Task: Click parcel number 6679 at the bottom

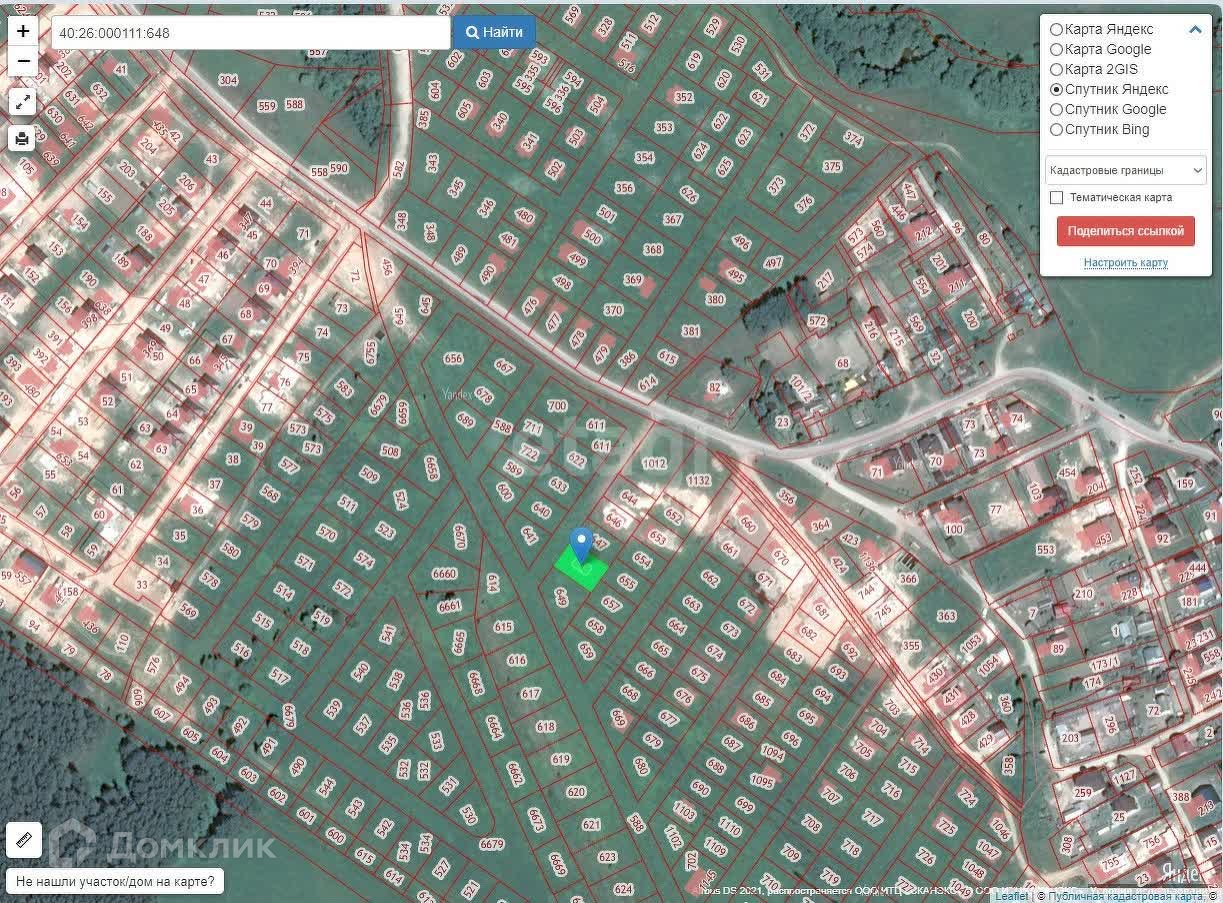Action: click(492, 844)
